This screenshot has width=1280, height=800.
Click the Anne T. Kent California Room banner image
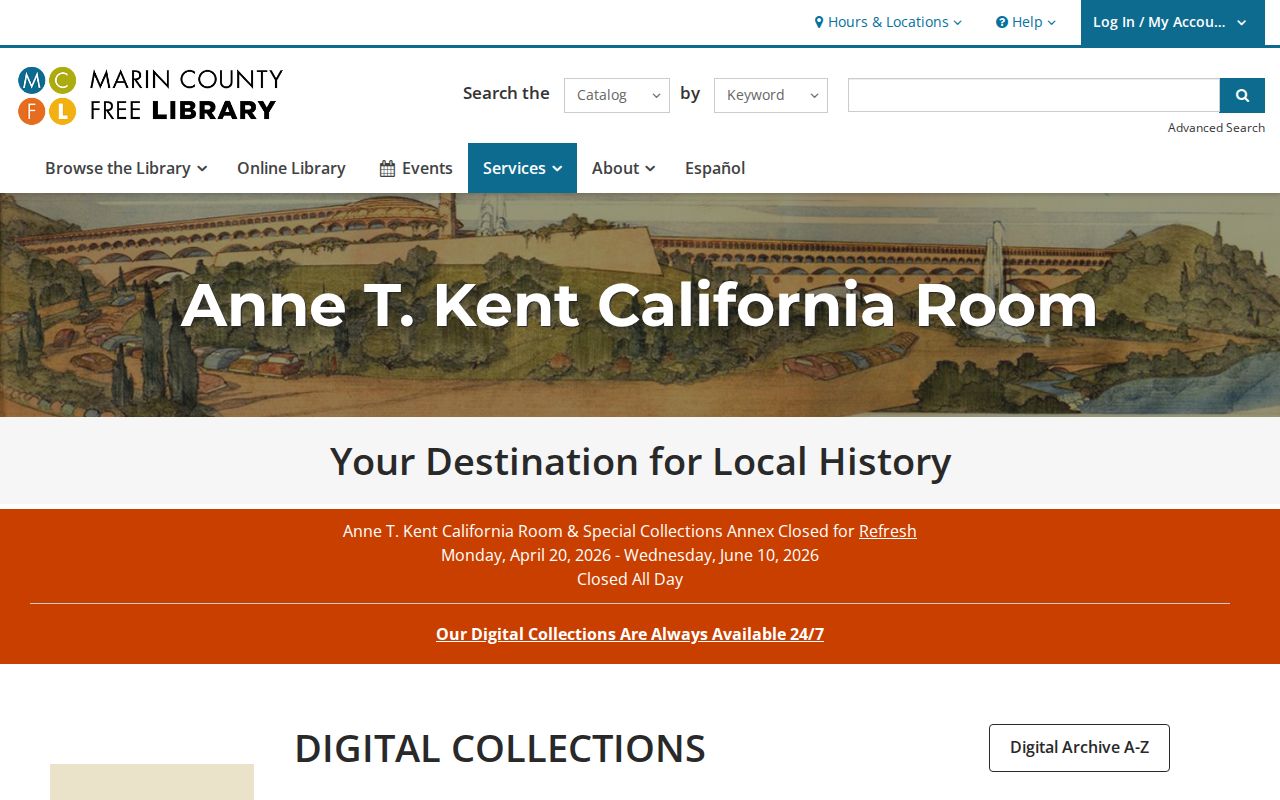click(640, 305)
